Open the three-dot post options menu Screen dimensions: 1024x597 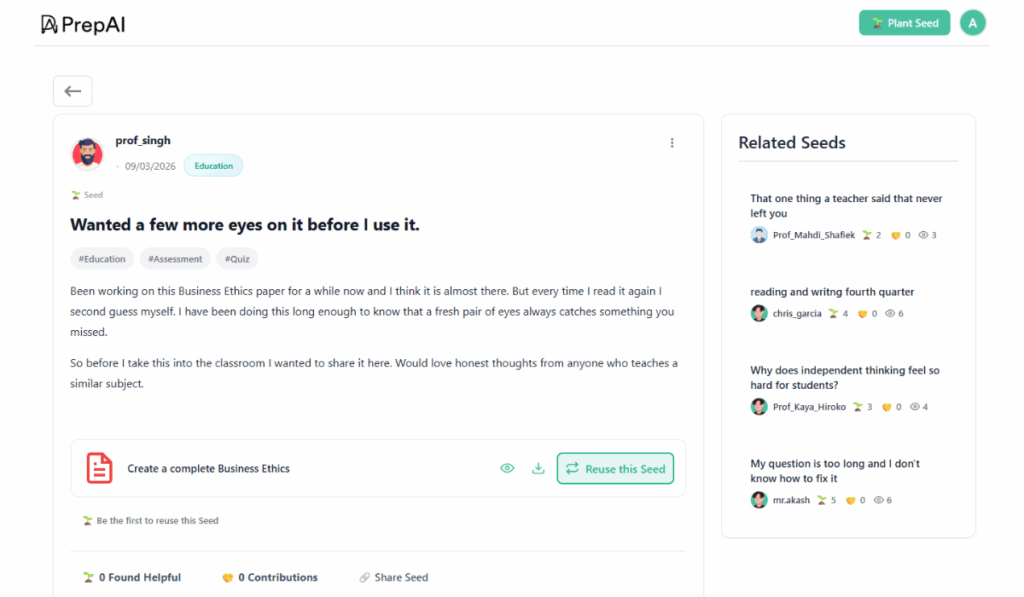tap(672, 143)
